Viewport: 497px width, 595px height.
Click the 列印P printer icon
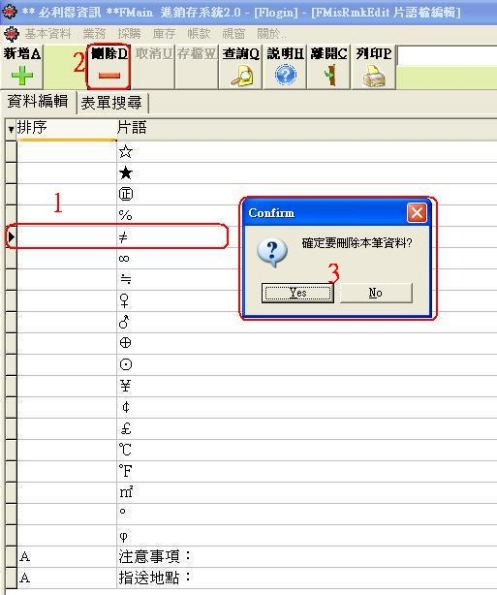click(374, 76)
